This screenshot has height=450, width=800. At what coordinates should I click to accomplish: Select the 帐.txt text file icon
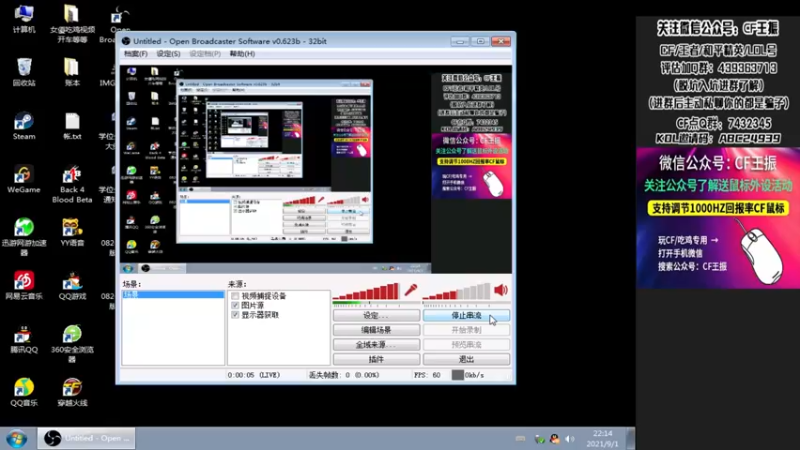[72, 126]
